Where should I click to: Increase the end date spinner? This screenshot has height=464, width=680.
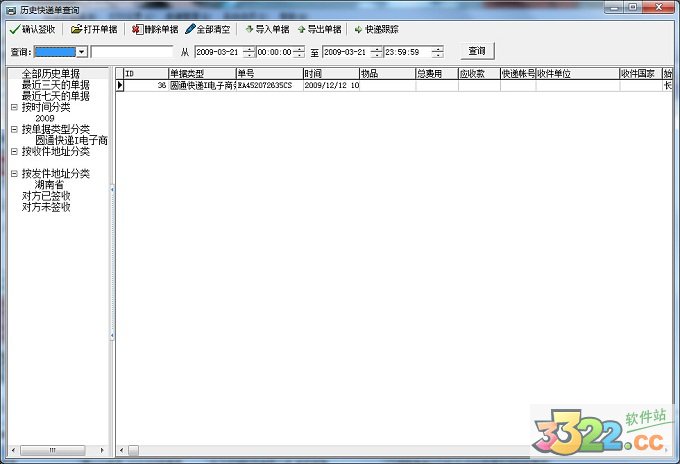376,49
